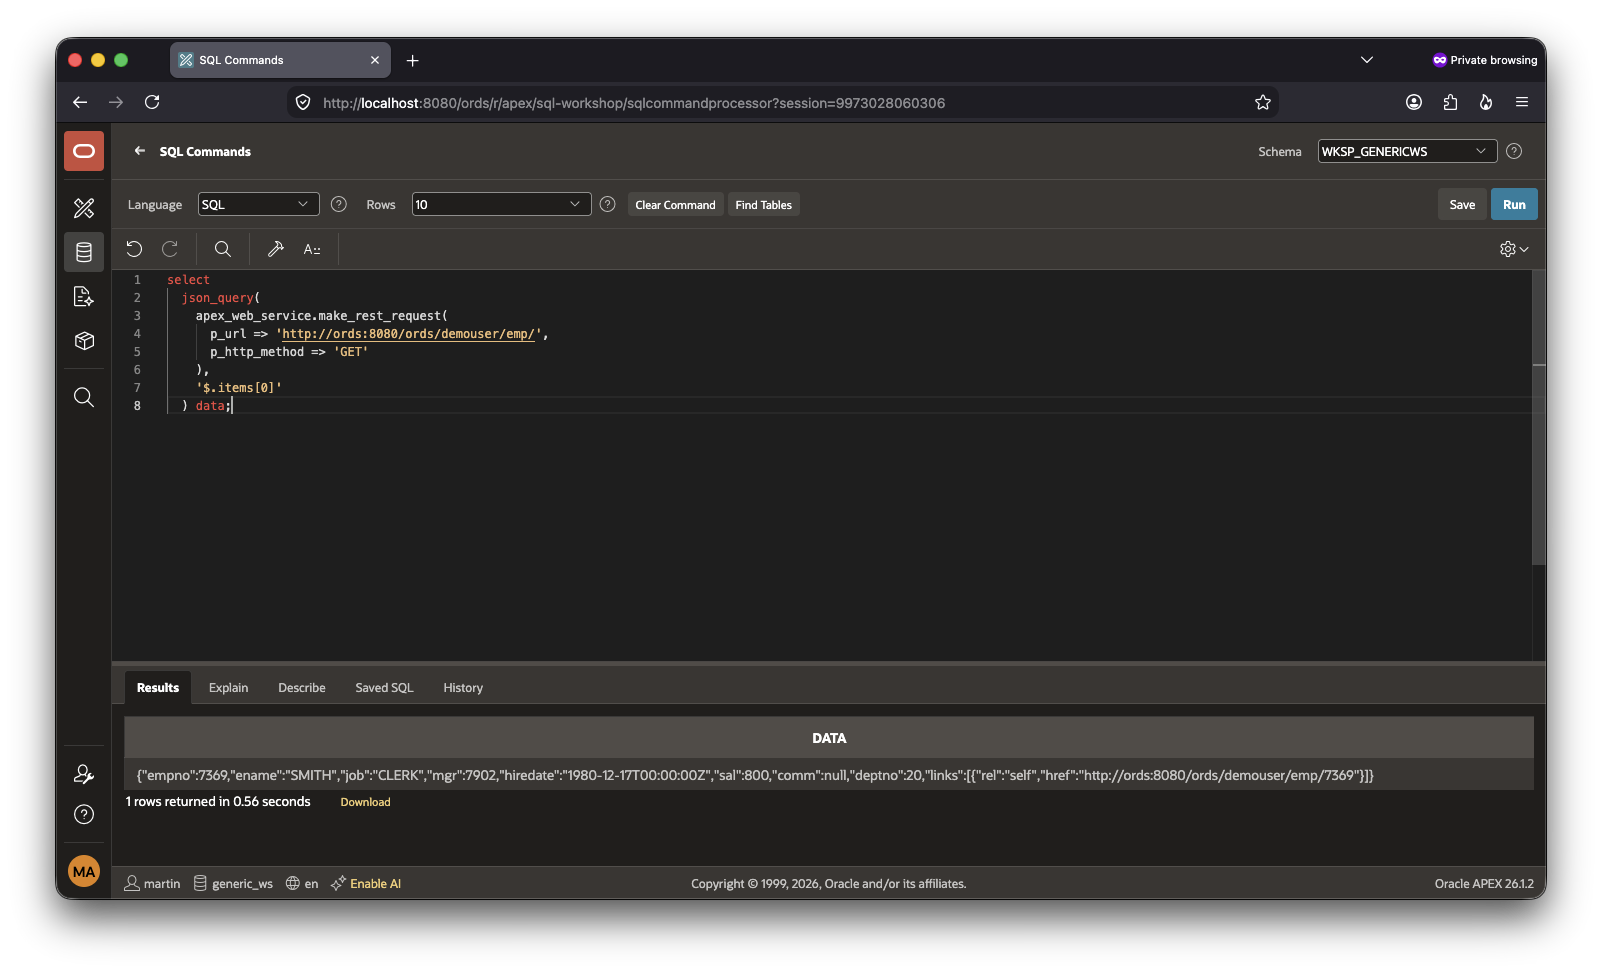Save the SQL command
This screenshot has height=973, width=1602.
point(1462,204)
